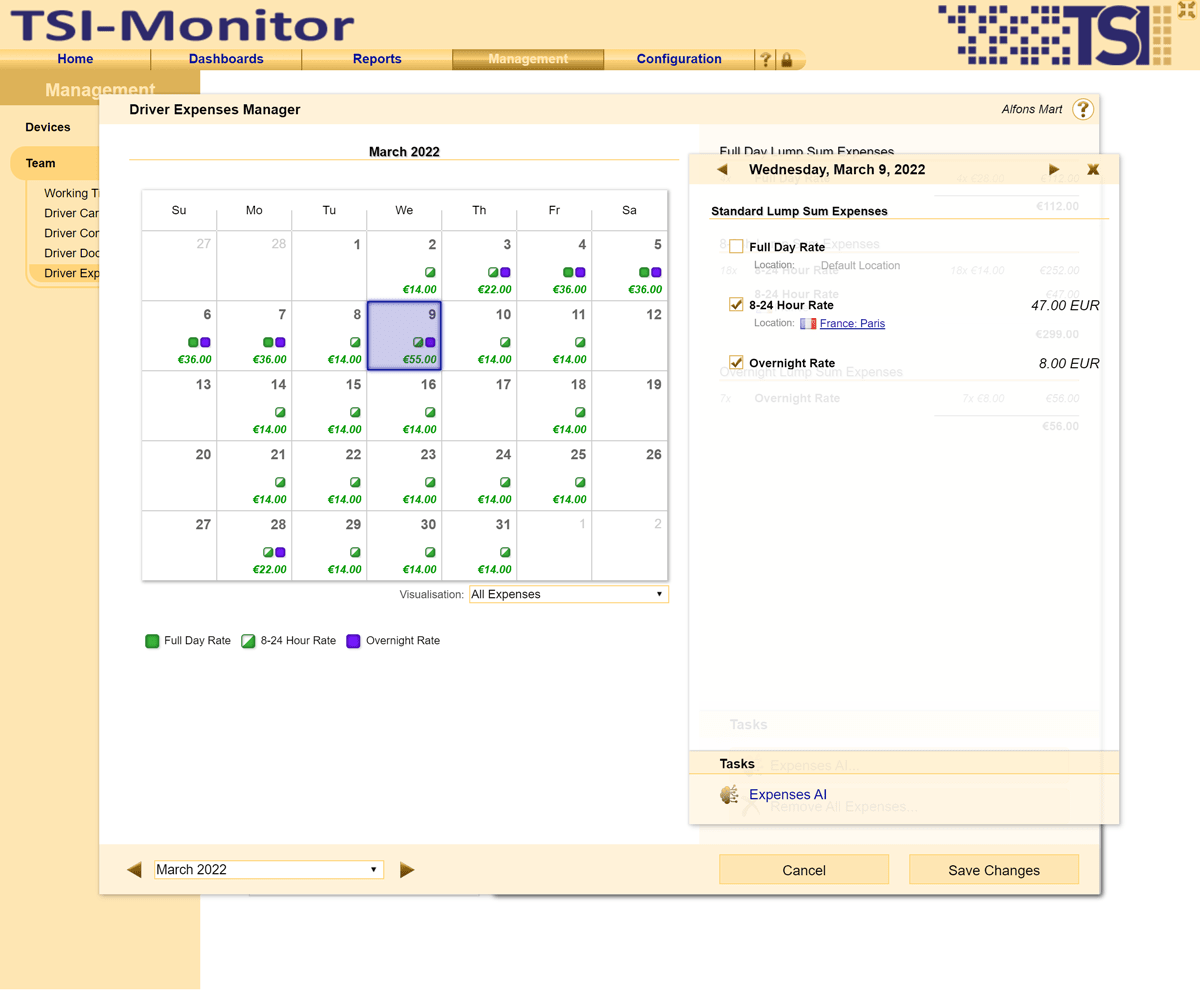Image resolution: width=1200 pixels, height=1000 pixels.
Task: Open the France: Paris location link
Action: click(852, 324)
